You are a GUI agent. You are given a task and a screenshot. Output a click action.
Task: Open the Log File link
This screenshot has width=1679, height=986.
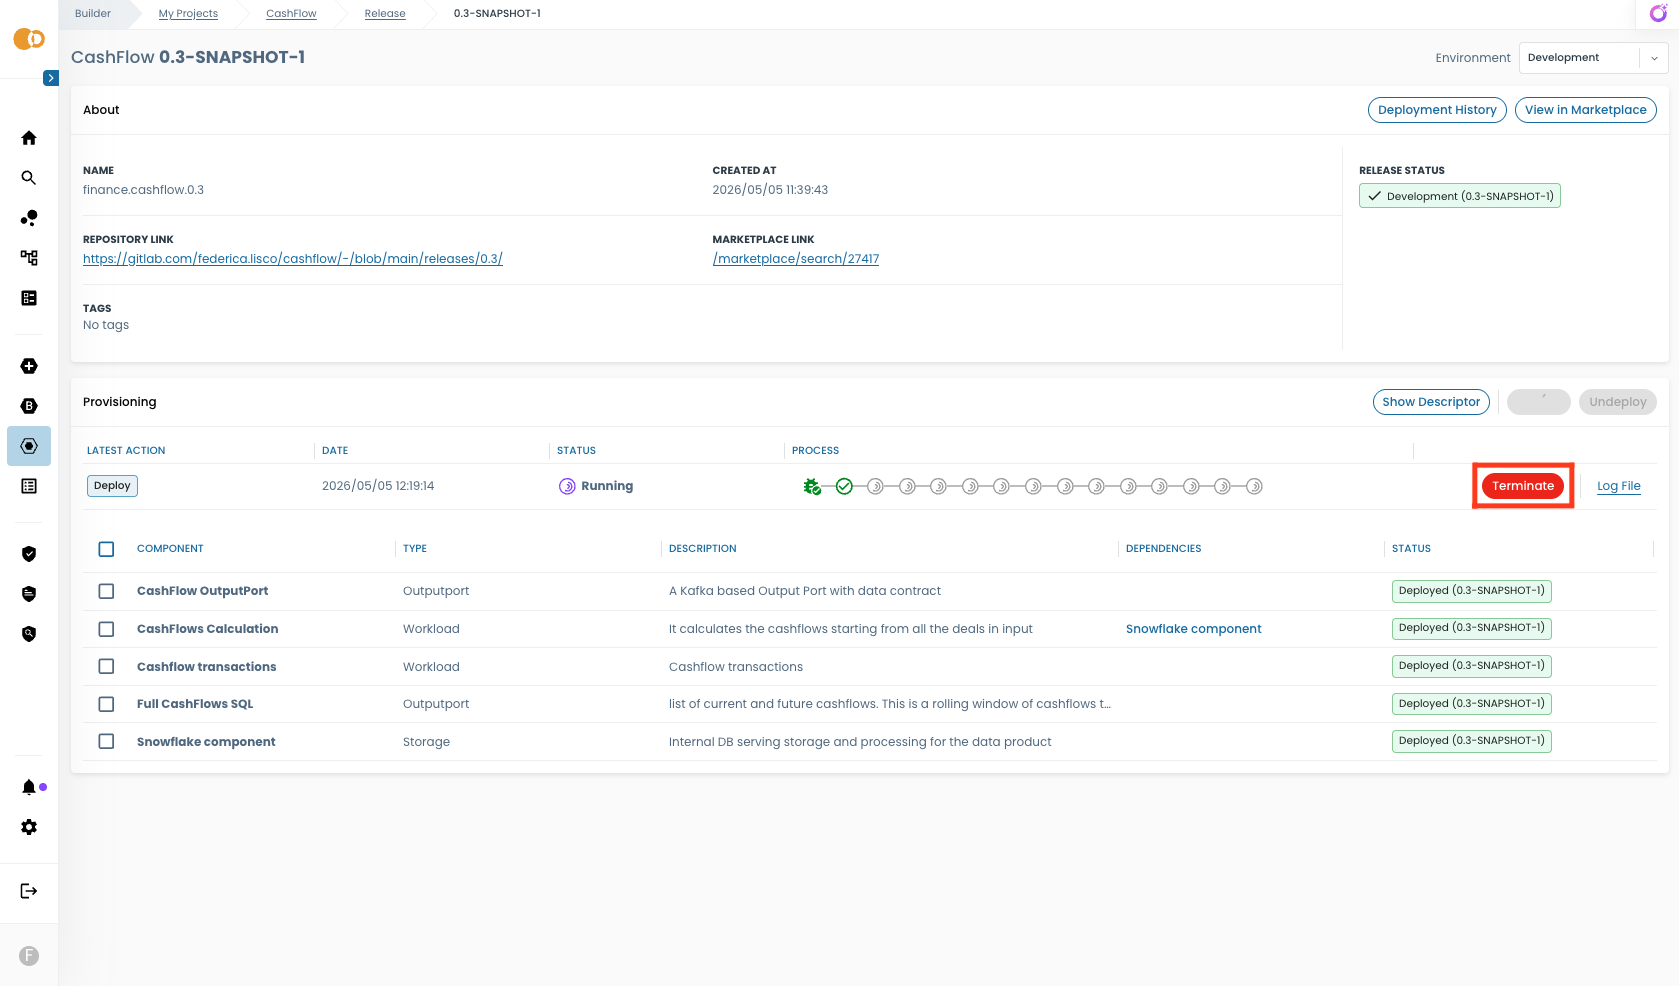point(1619,486)
